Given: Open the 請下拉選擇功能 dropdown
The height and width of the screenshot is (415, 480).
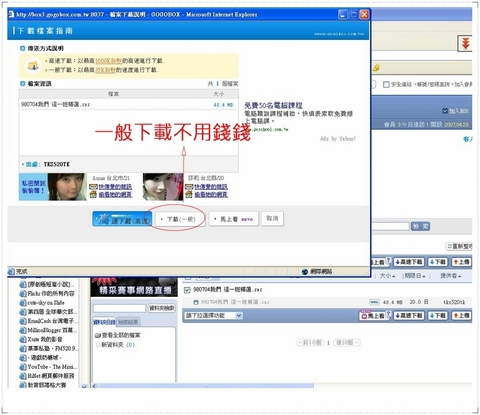Looking at the screenshot, I should click(x=214, y=315).
